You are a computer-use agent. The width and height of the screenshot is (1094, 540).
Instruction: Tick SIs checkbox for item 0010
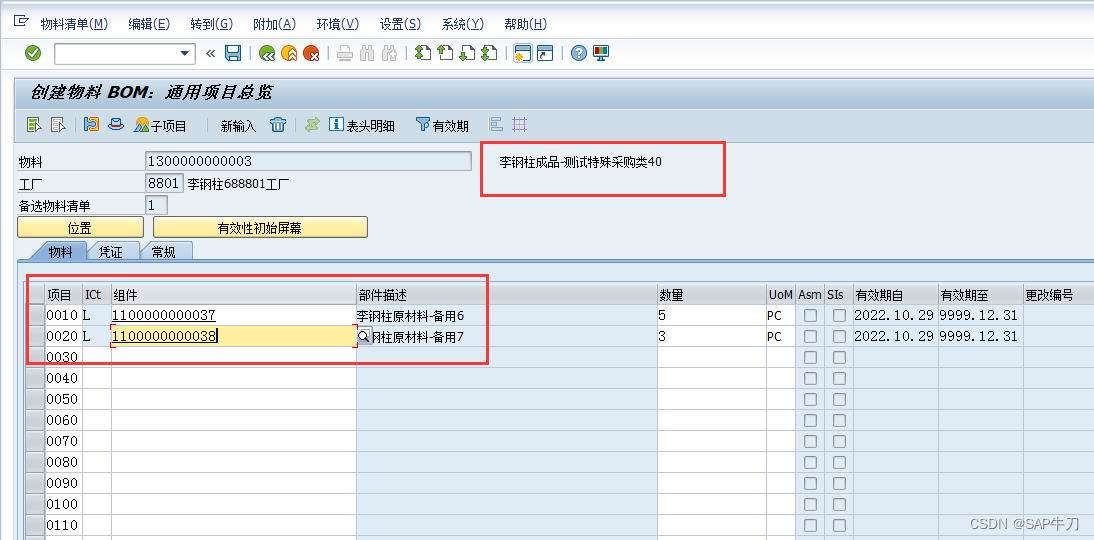click(x=839, y=315)
